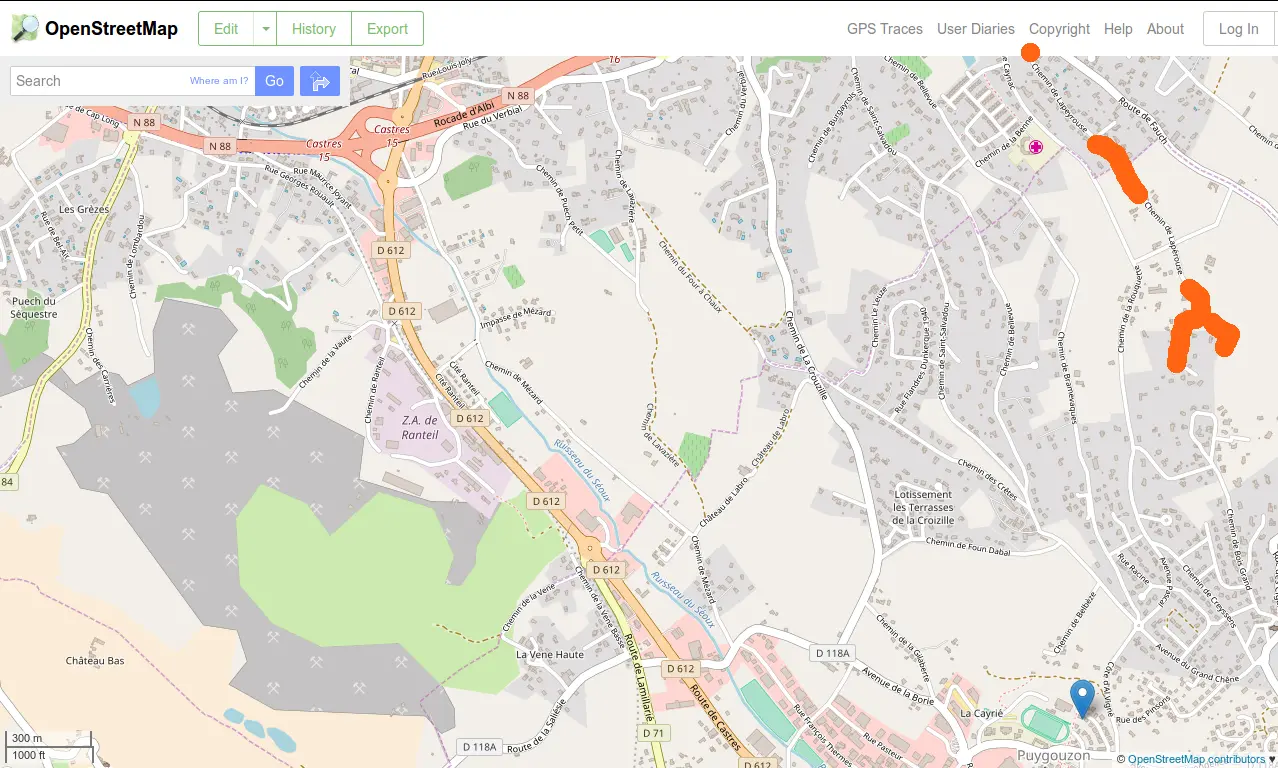Click the Go search button
Screen dimensions: 1278x768
(274, 81)
